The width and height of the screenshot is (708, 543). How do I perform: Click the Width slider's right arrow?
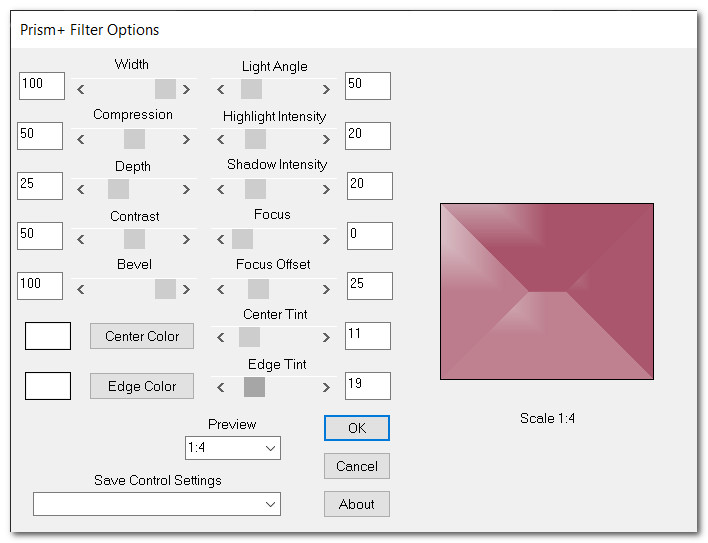(186, 89)
